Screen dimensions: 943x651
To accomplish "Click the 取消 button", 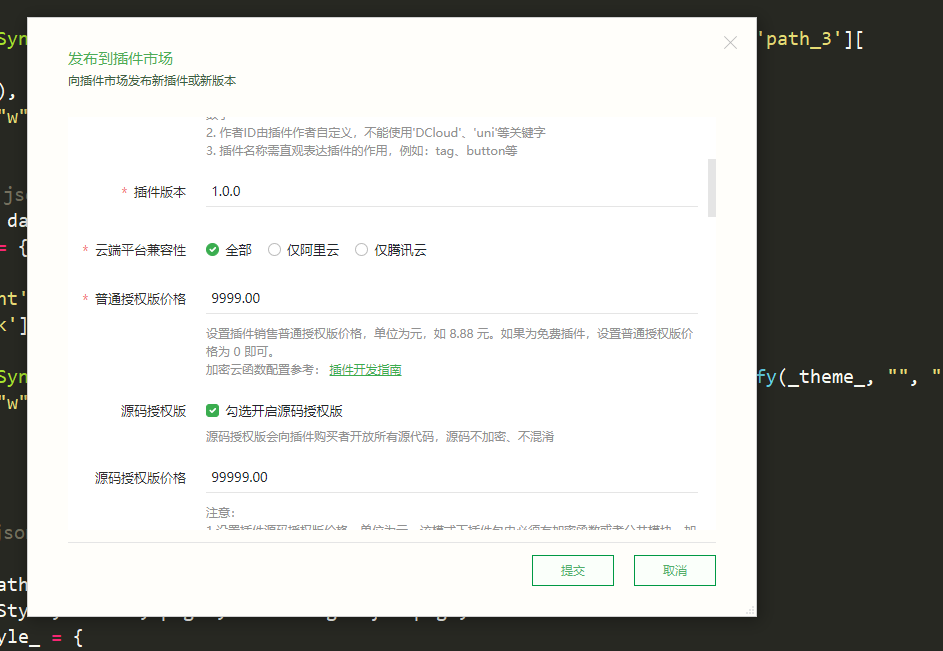I will 675,570.
